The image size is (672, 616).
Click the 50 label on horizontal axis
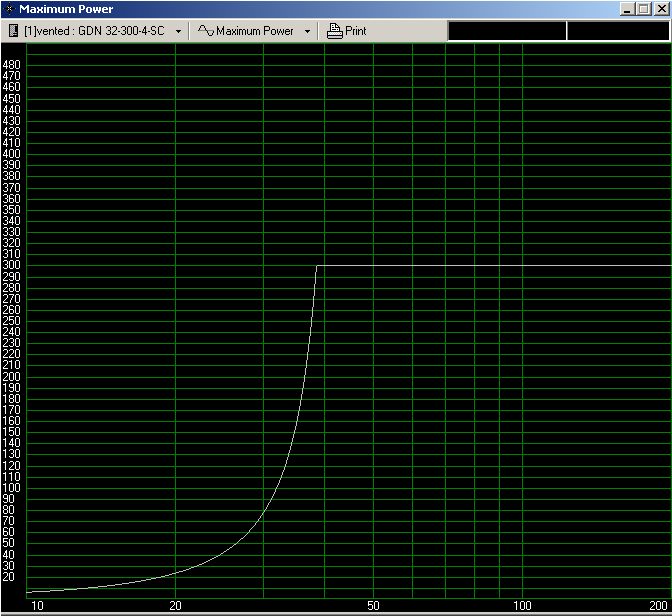coord(373,606)
